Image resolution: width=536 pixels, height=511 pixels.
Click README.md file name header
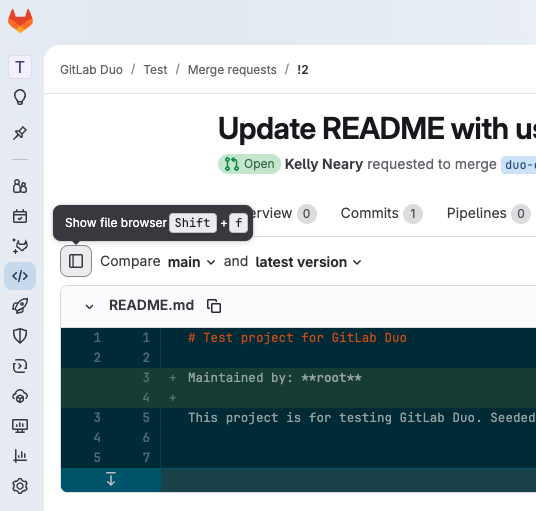tap(151, 305)
